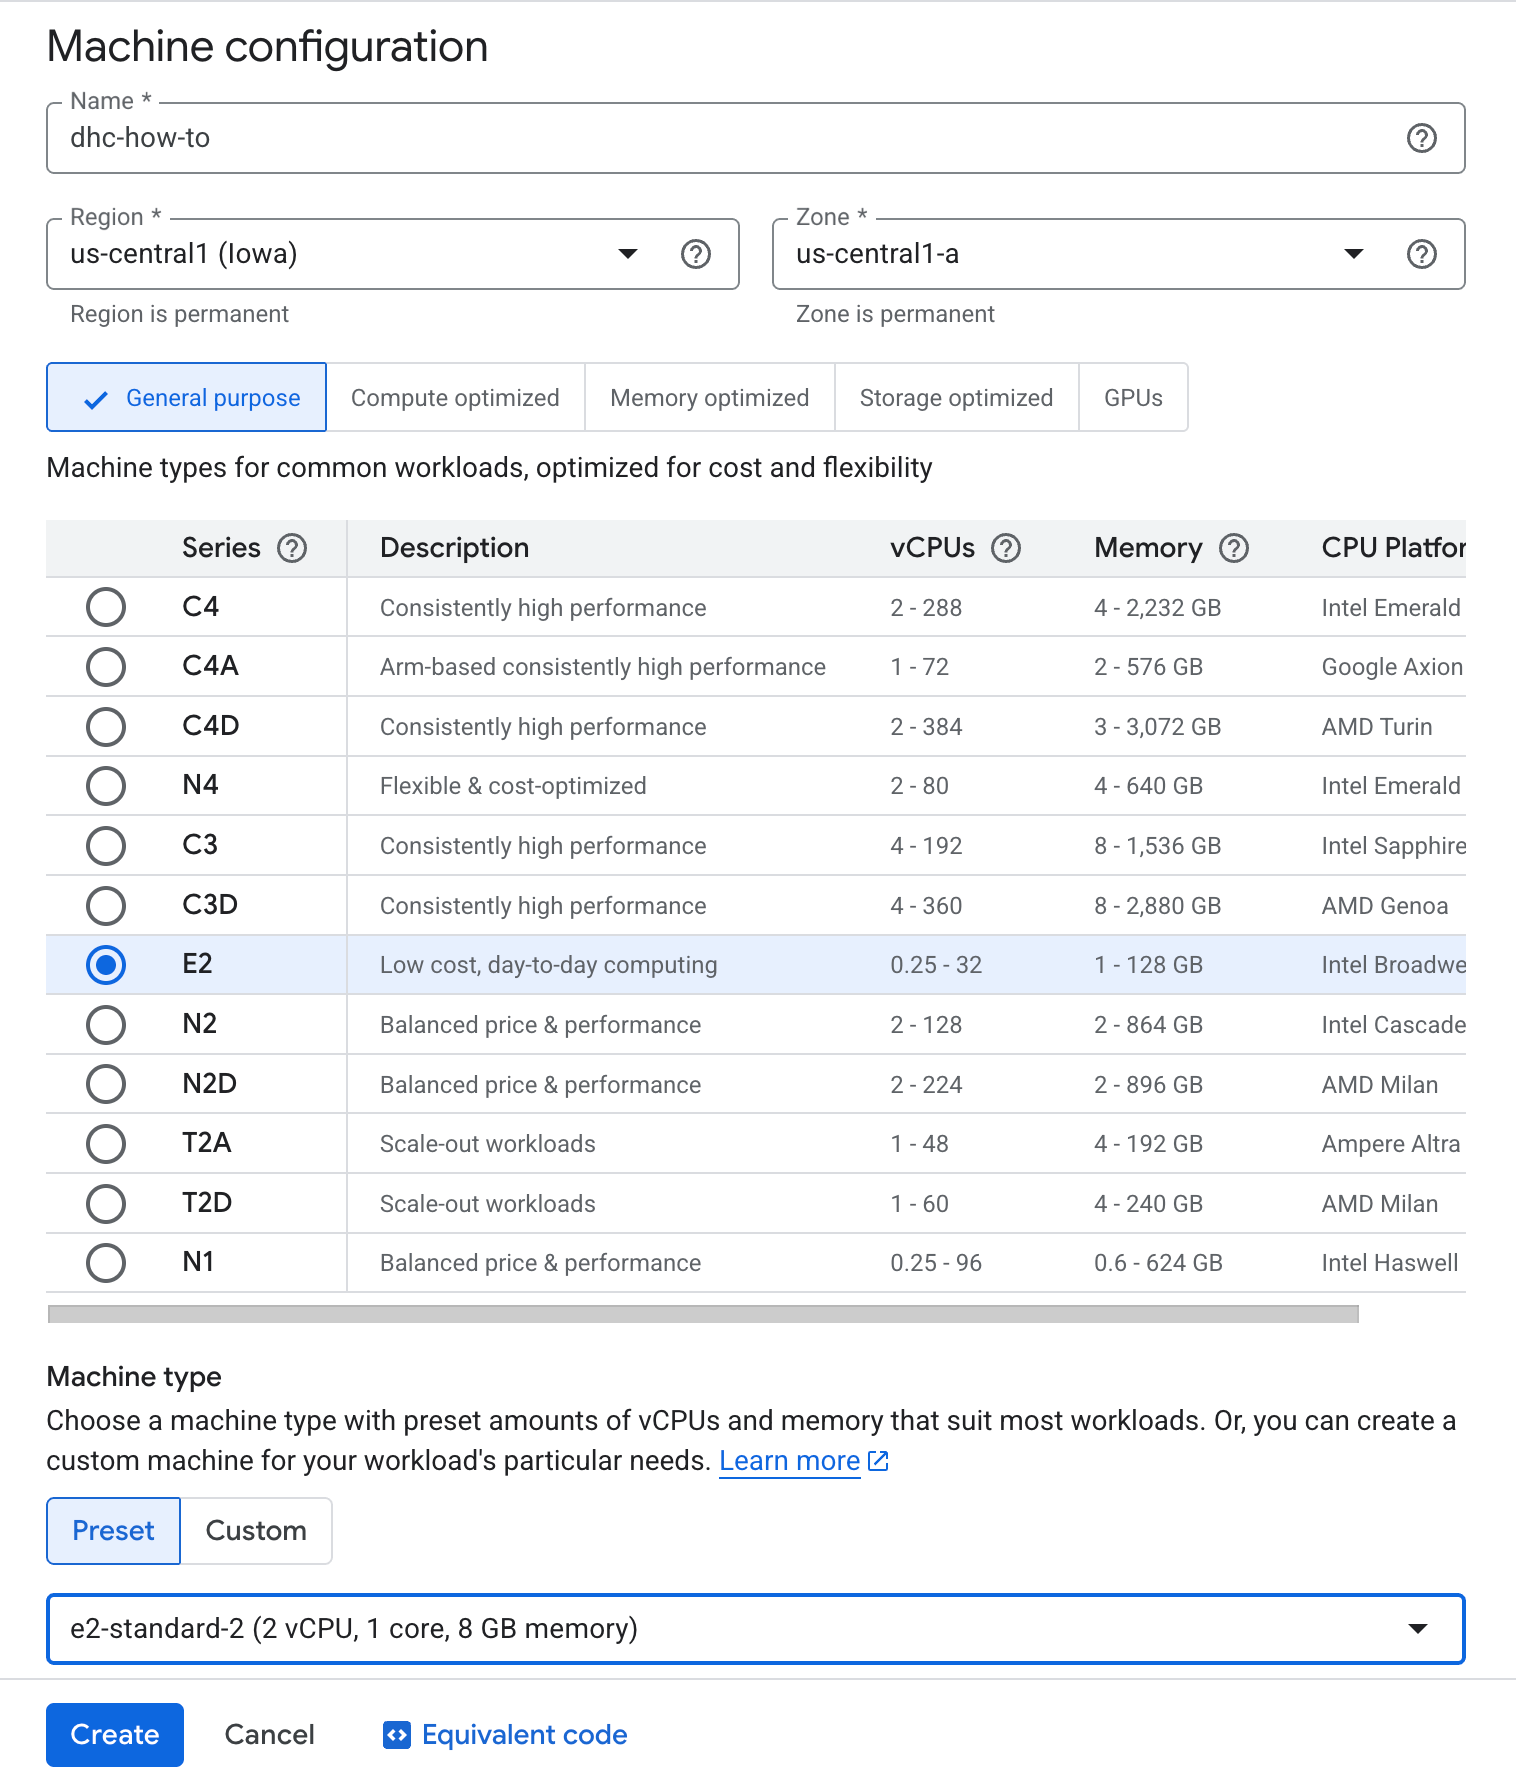This screenshot has width=1516, height=1780.
Task: Click the Equivalent code icon
Action: pyautogui.click(x=396, y=1735)
